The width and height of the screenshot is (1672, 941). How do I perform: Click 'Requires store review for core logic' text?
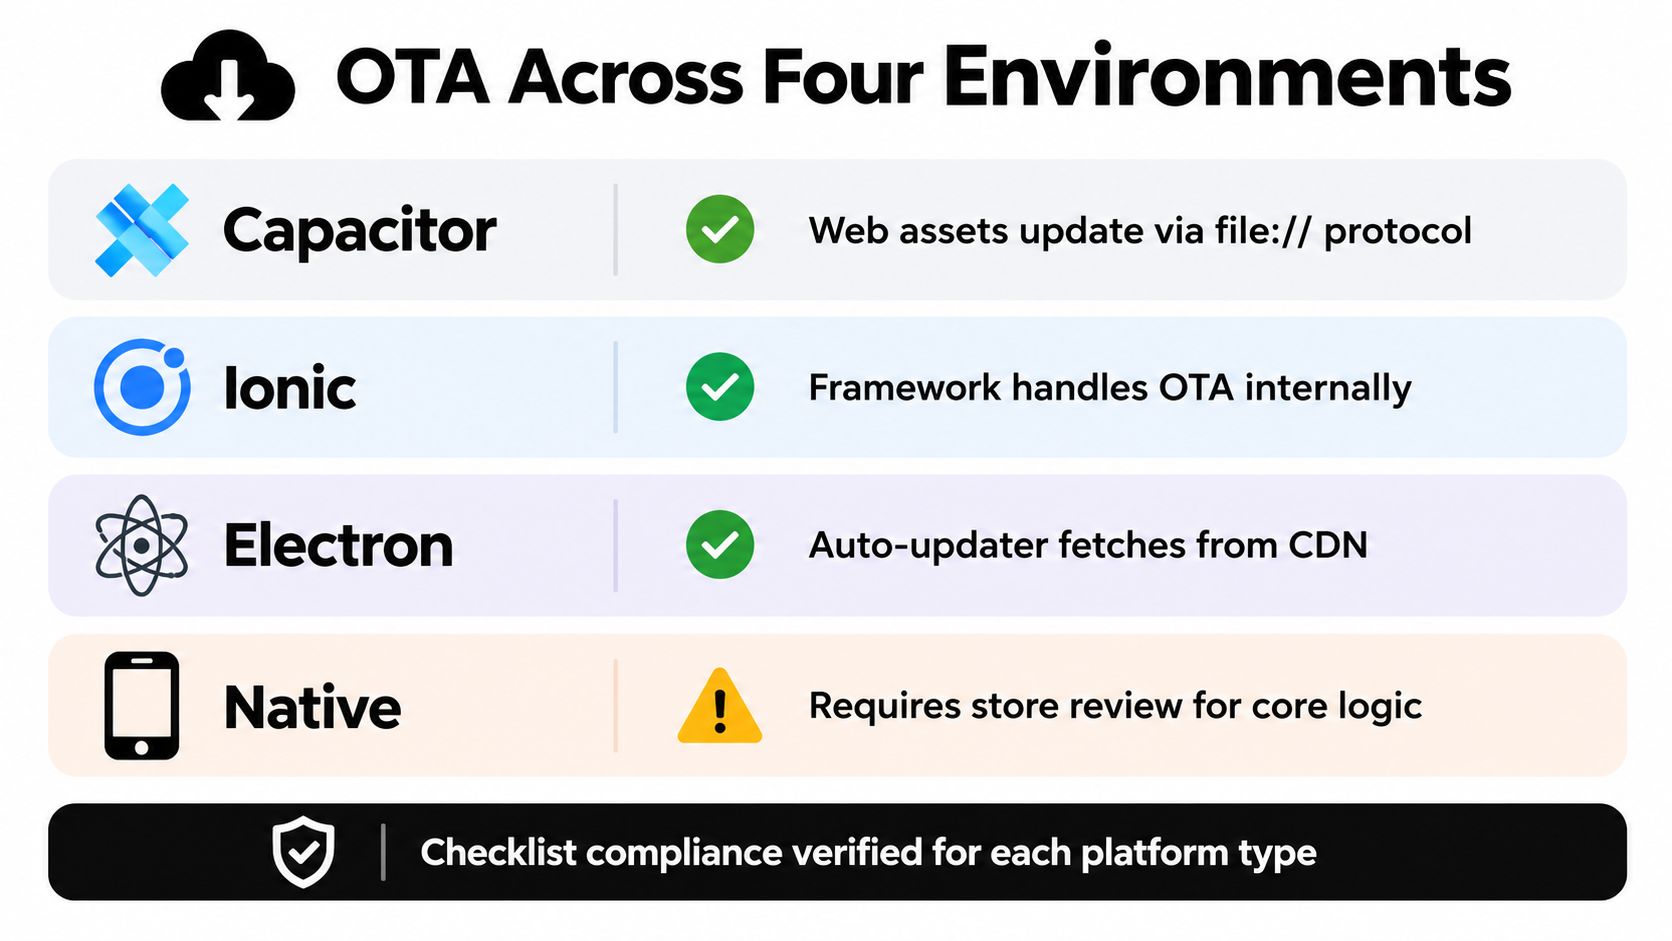1115,706
